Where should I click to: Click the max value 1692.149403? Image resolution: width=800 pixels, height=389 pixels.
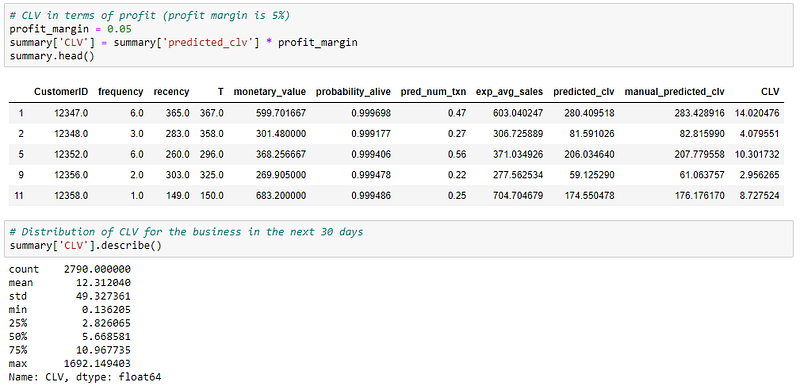[x=97, y=364]
